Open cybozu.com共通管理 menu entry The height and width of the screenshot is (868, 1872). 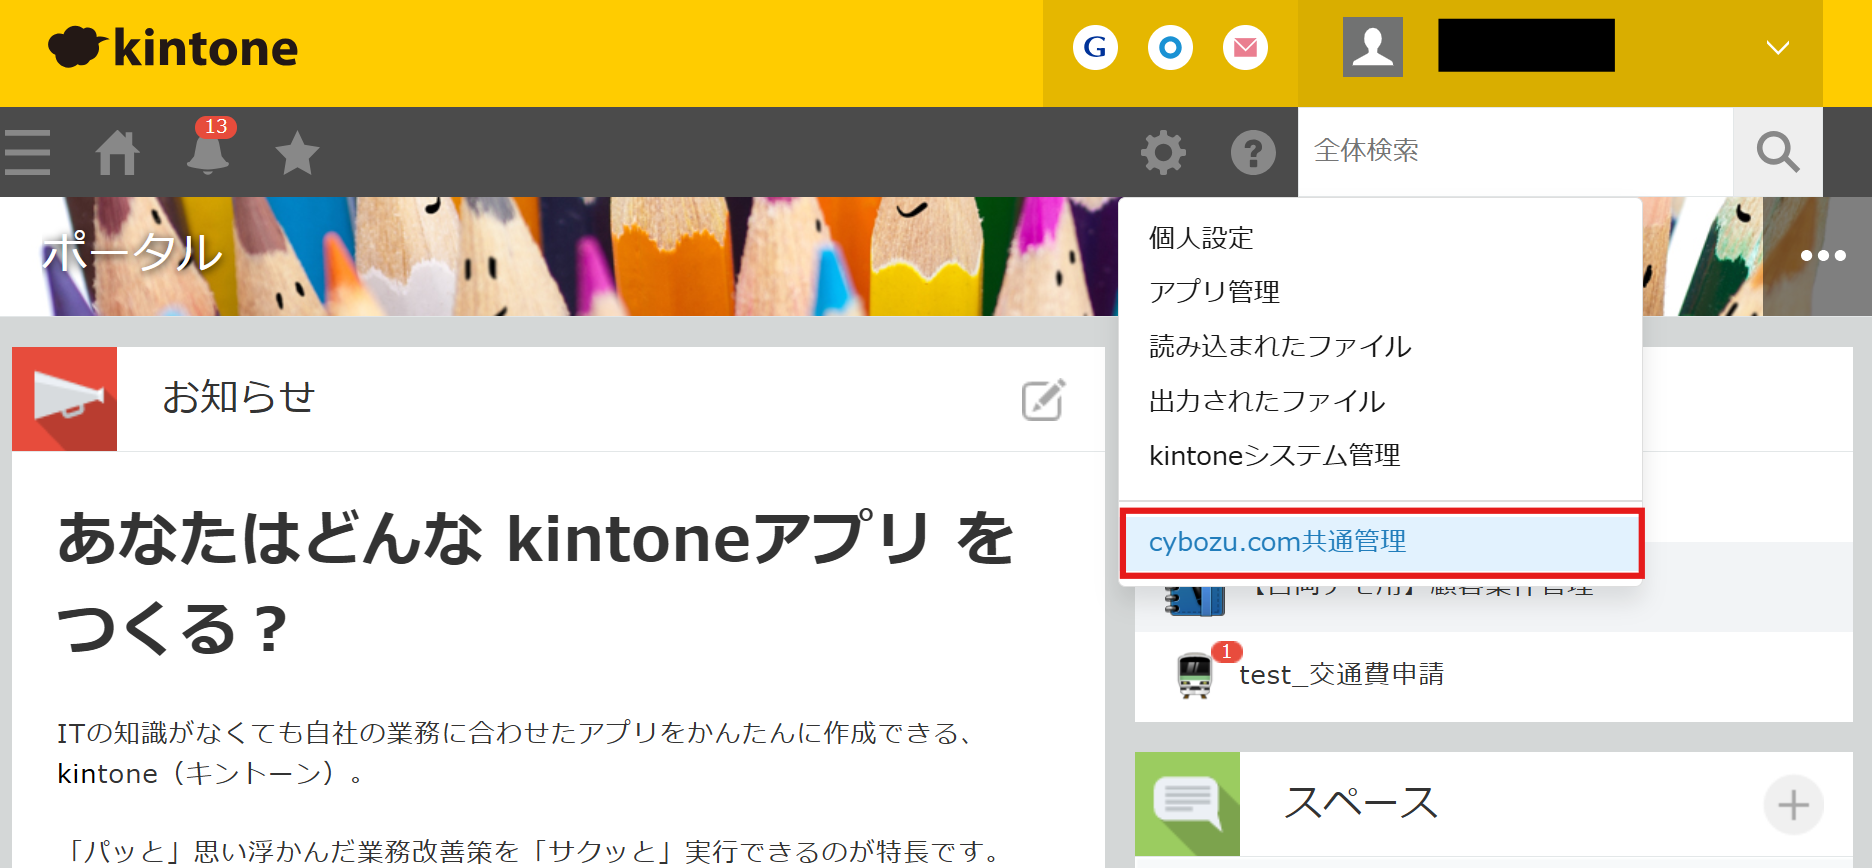click(1381, 542)
